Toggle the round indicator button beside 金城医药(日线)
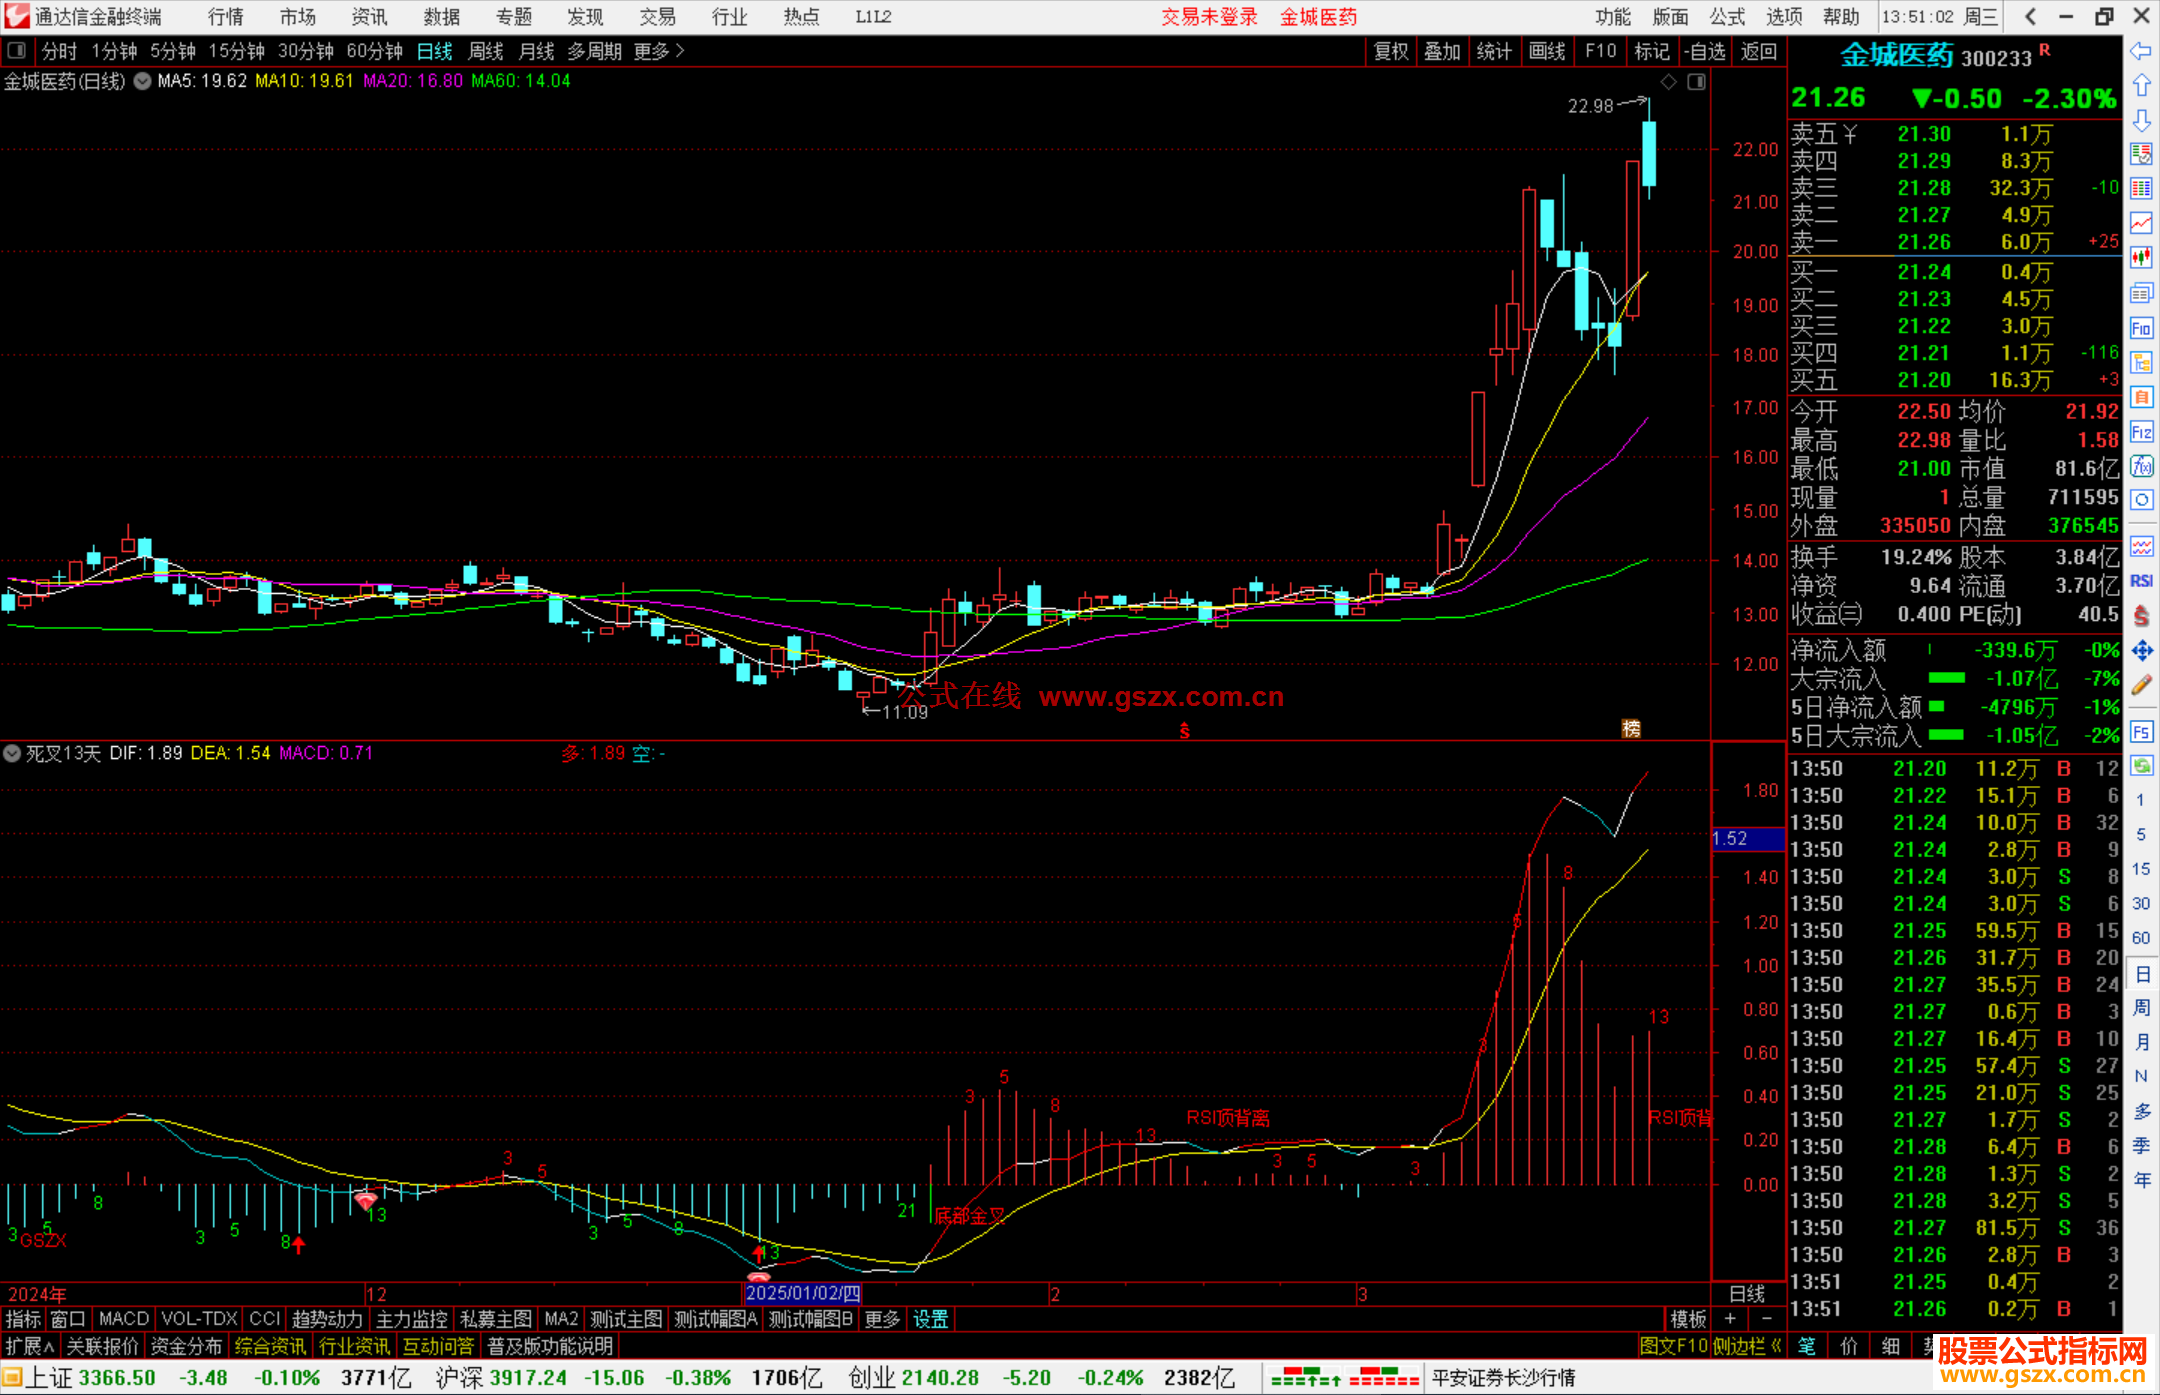The height and width of the screenshot is (1395, 2160). [143, 81]
